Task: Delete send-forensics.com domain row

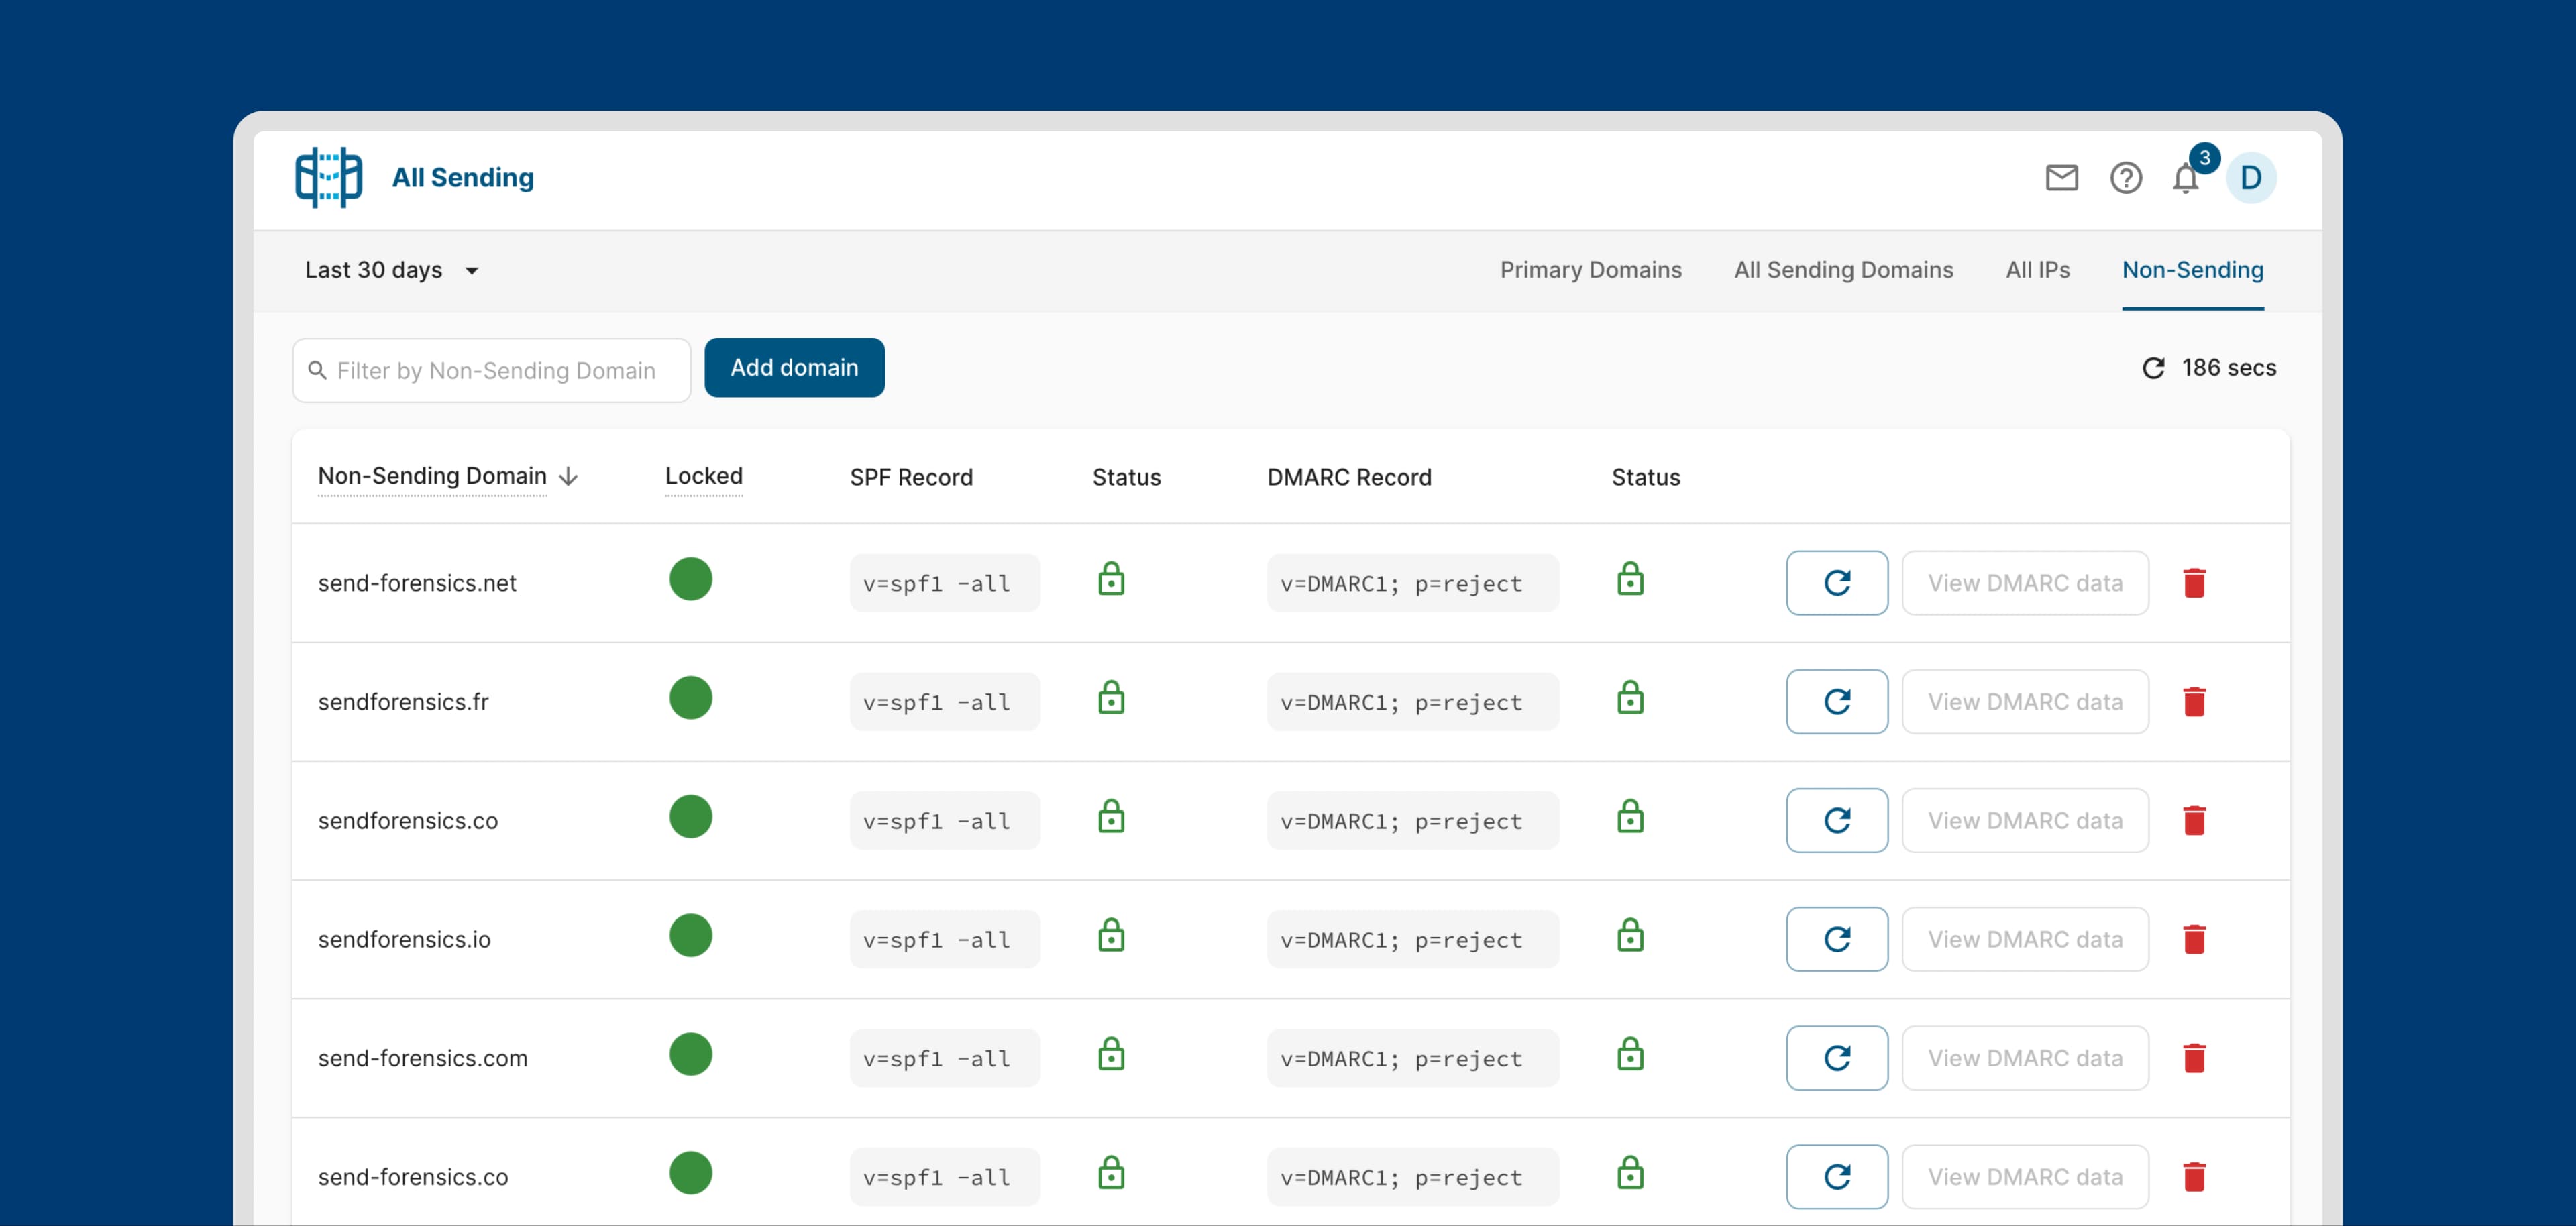Action: [2194, 1058]
